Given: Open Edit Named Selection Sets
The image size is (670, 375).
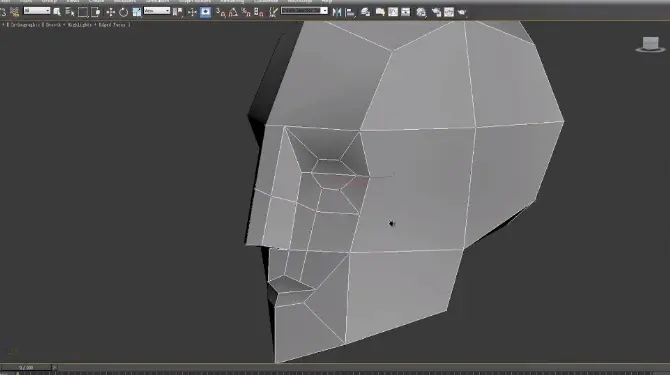Looking at the screenshot, I should [x=273, y=12].
